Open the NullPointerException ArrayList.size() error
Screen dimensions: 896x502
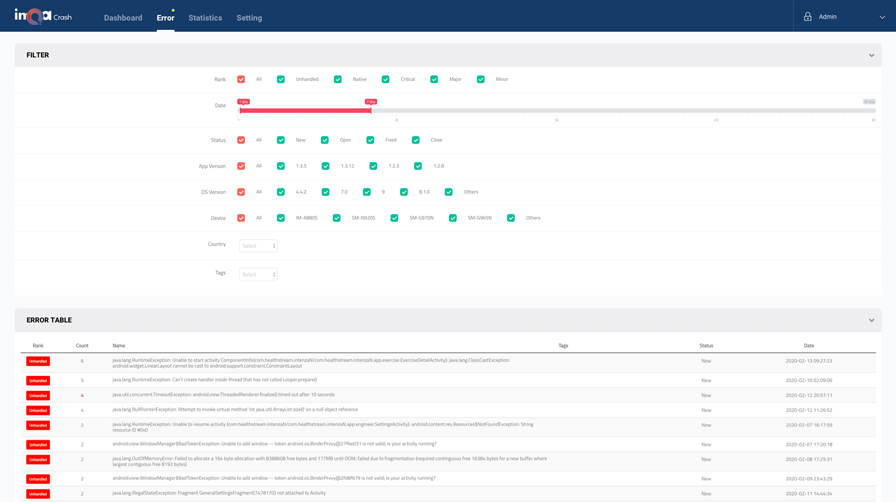pyautogui.click(x=448, y=410)
